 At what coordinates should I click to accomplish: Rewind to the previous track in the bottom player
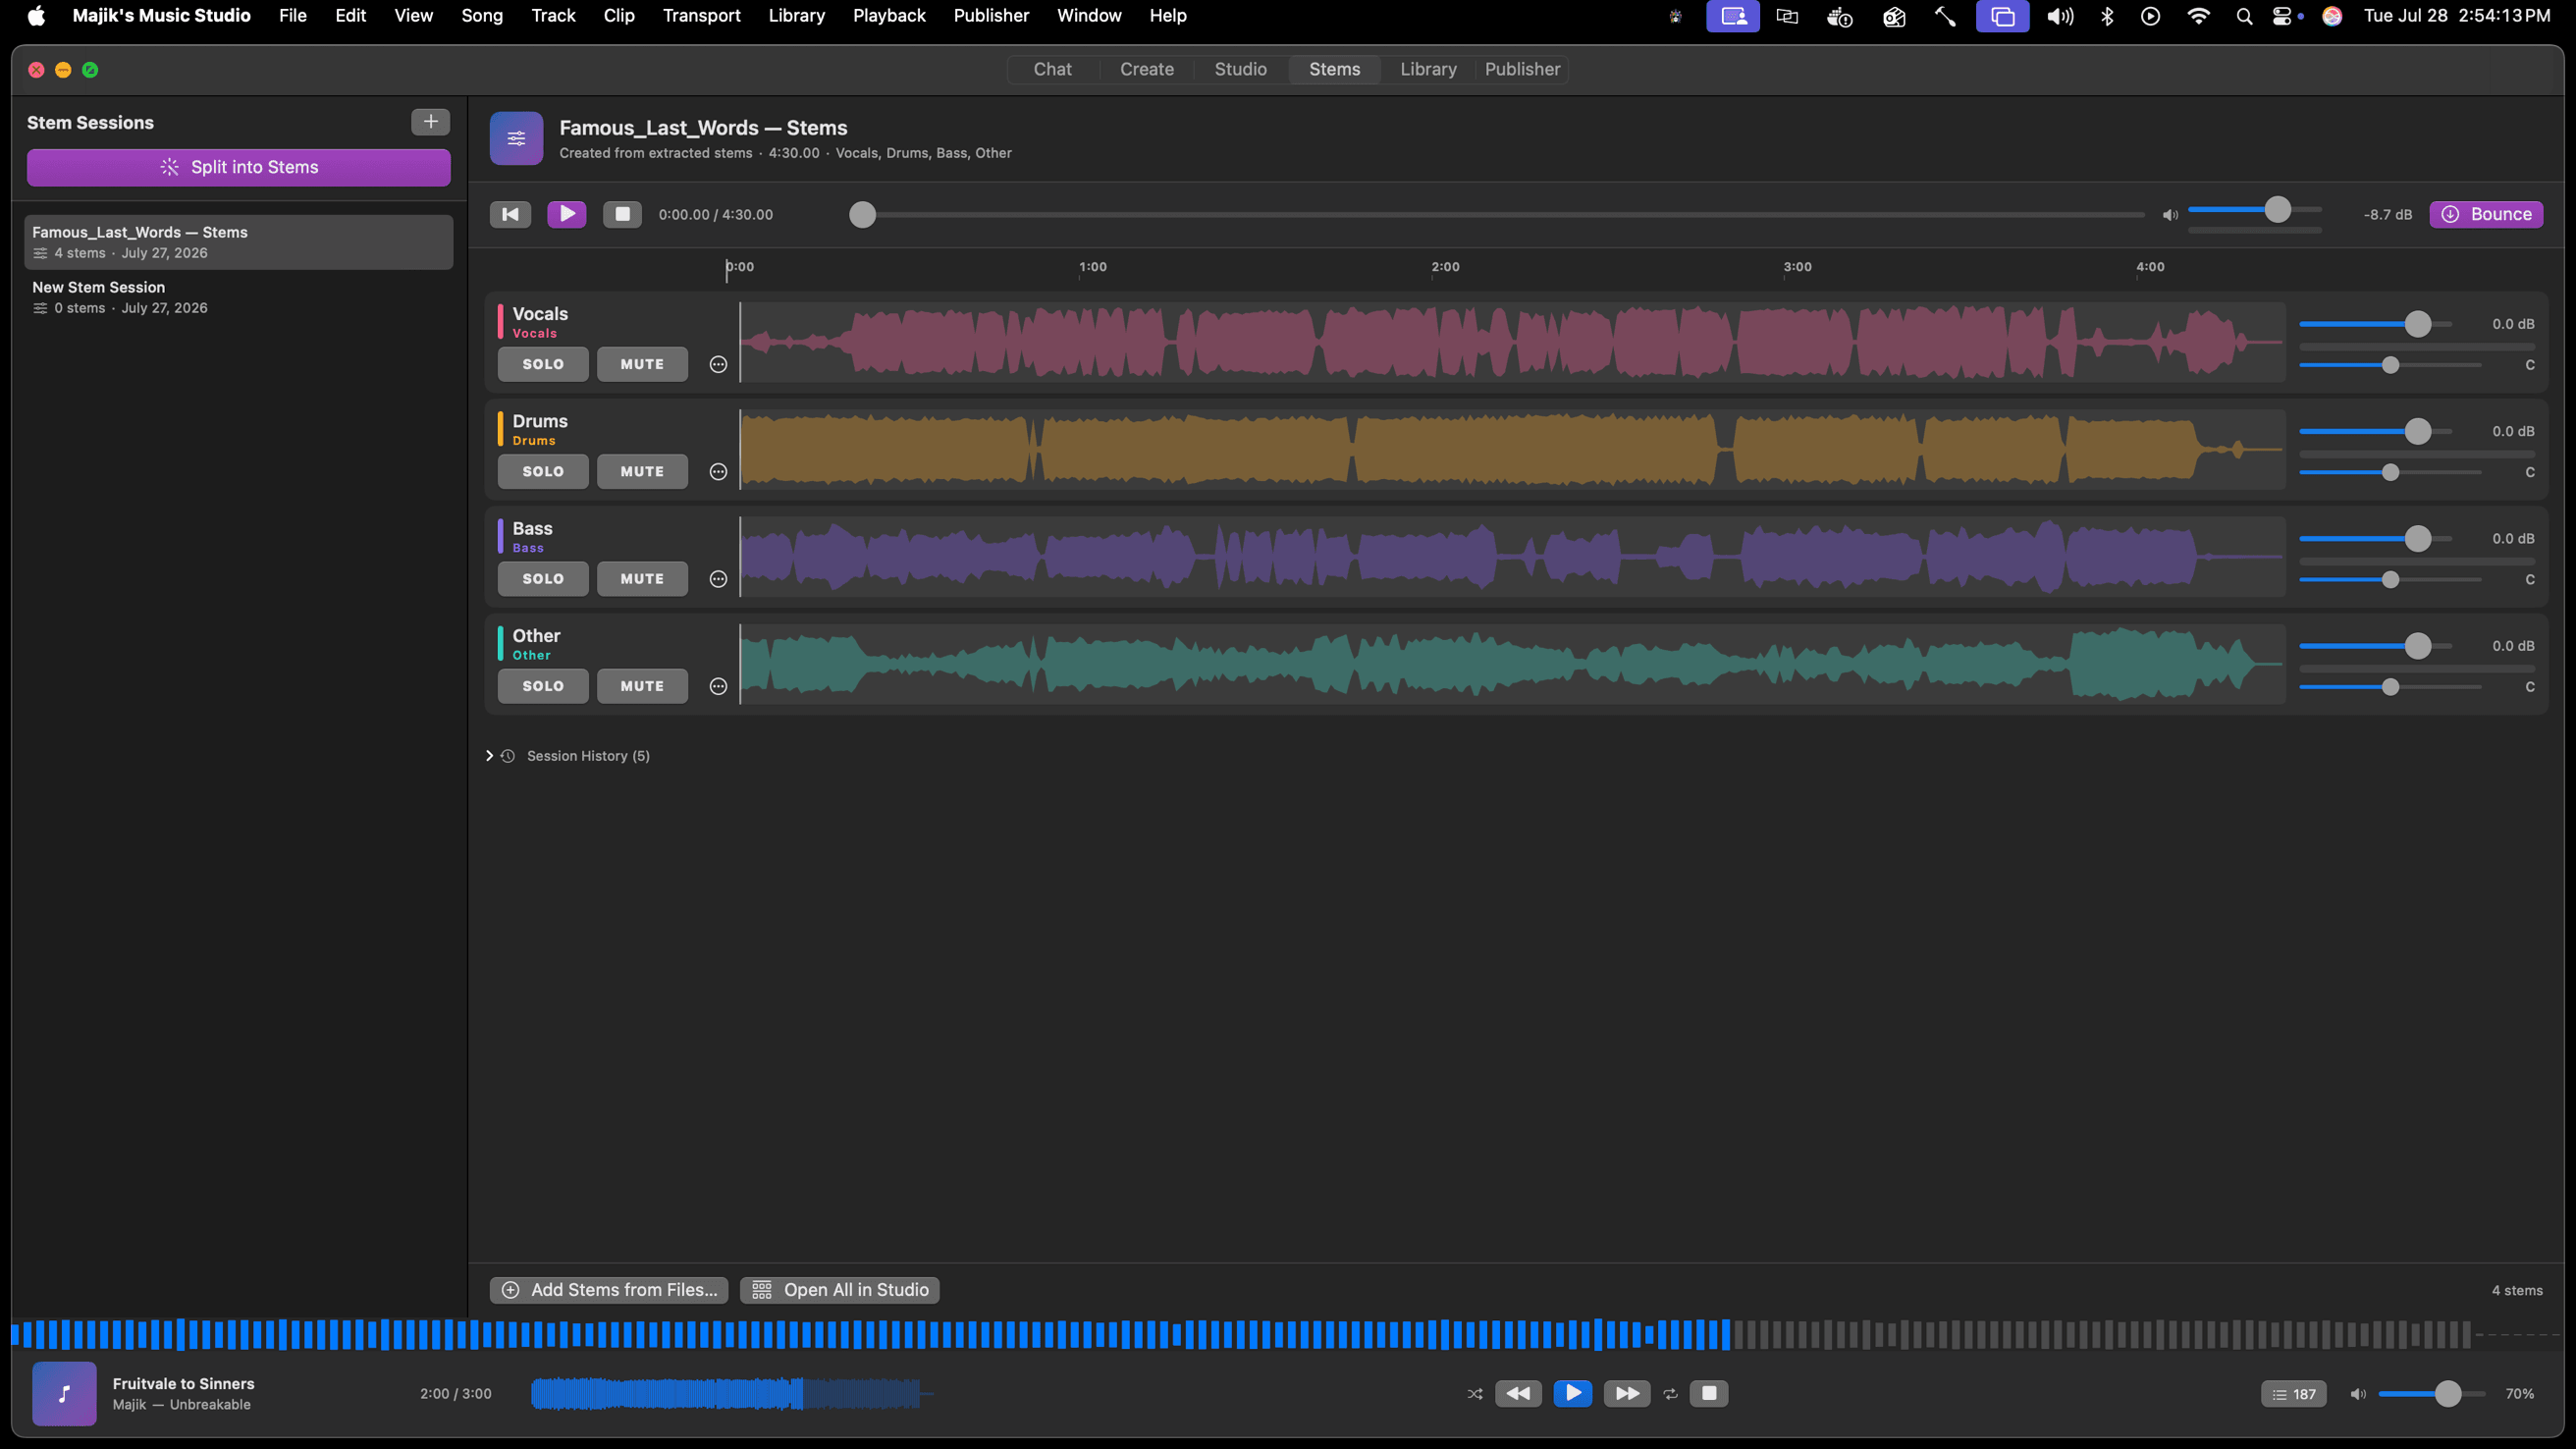pos(1518,1393)
